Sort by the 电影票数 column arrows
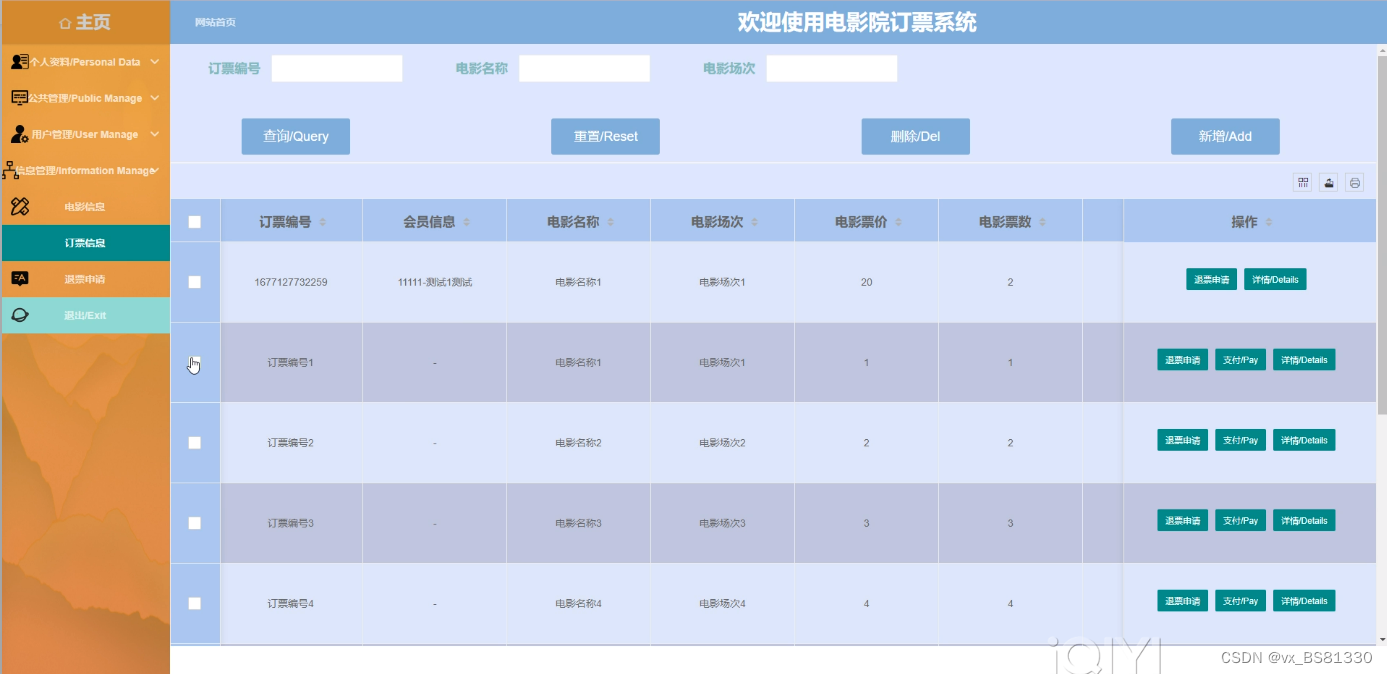This screenshot has height=674, width=1387. click(x=1043, y=222)
